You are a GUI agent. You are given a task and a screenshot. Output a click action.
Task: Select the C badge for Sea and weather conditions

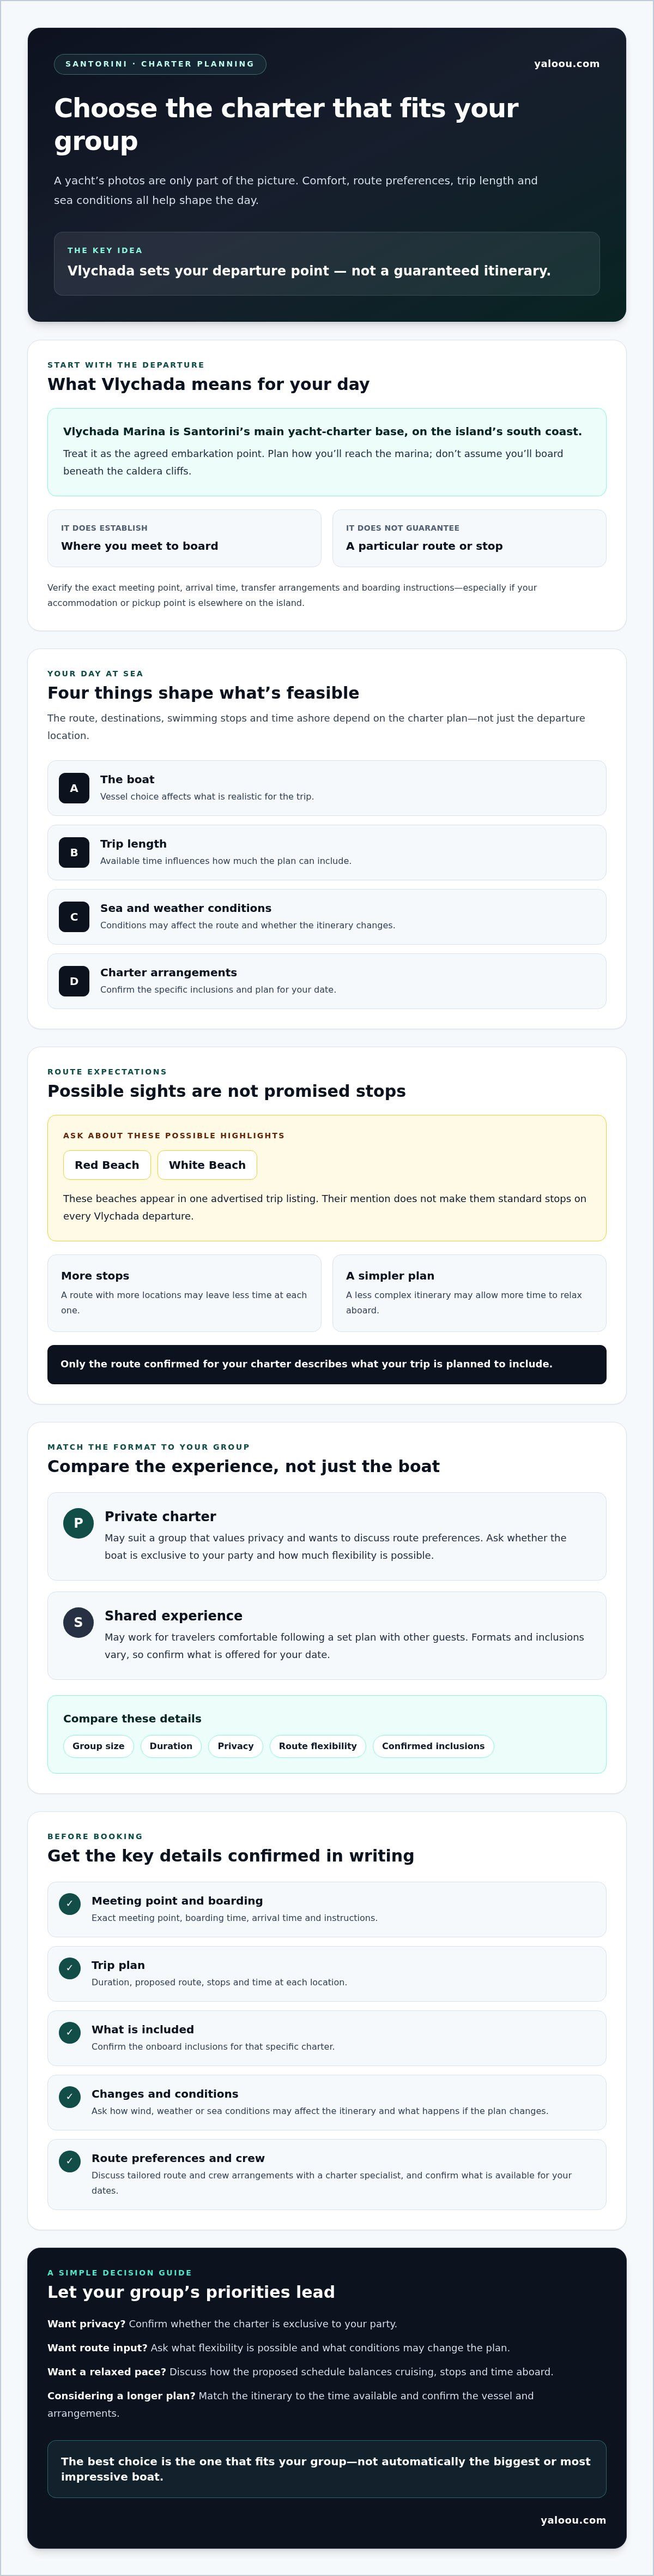click(74, 917)
